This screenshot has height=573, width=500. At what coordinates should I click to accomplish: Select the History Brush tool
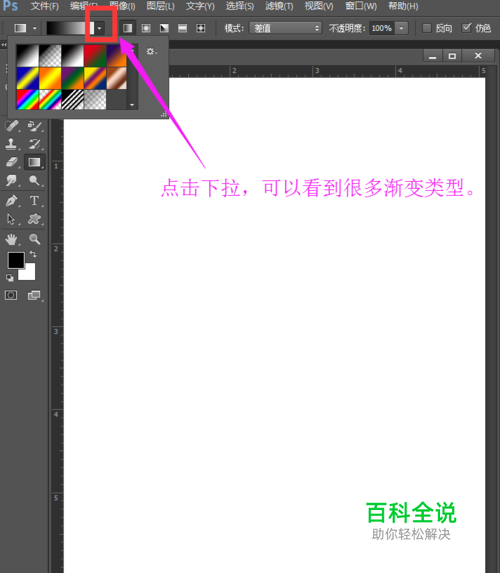click(x=34, y=144)
